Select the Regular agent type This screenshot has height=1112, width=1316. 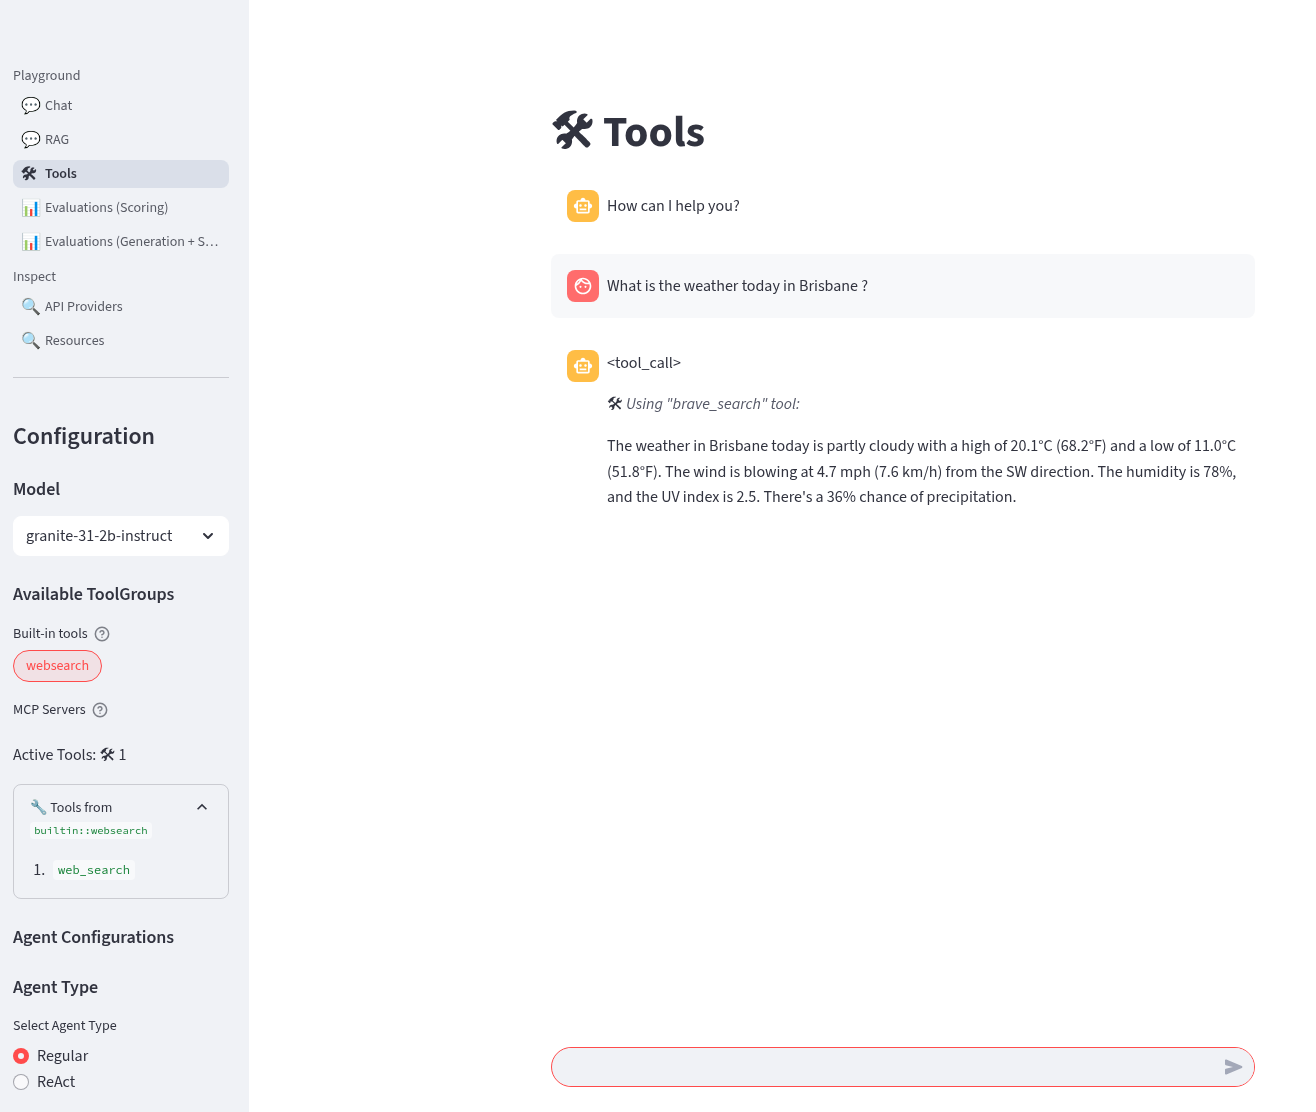[x=51, y=1056]
